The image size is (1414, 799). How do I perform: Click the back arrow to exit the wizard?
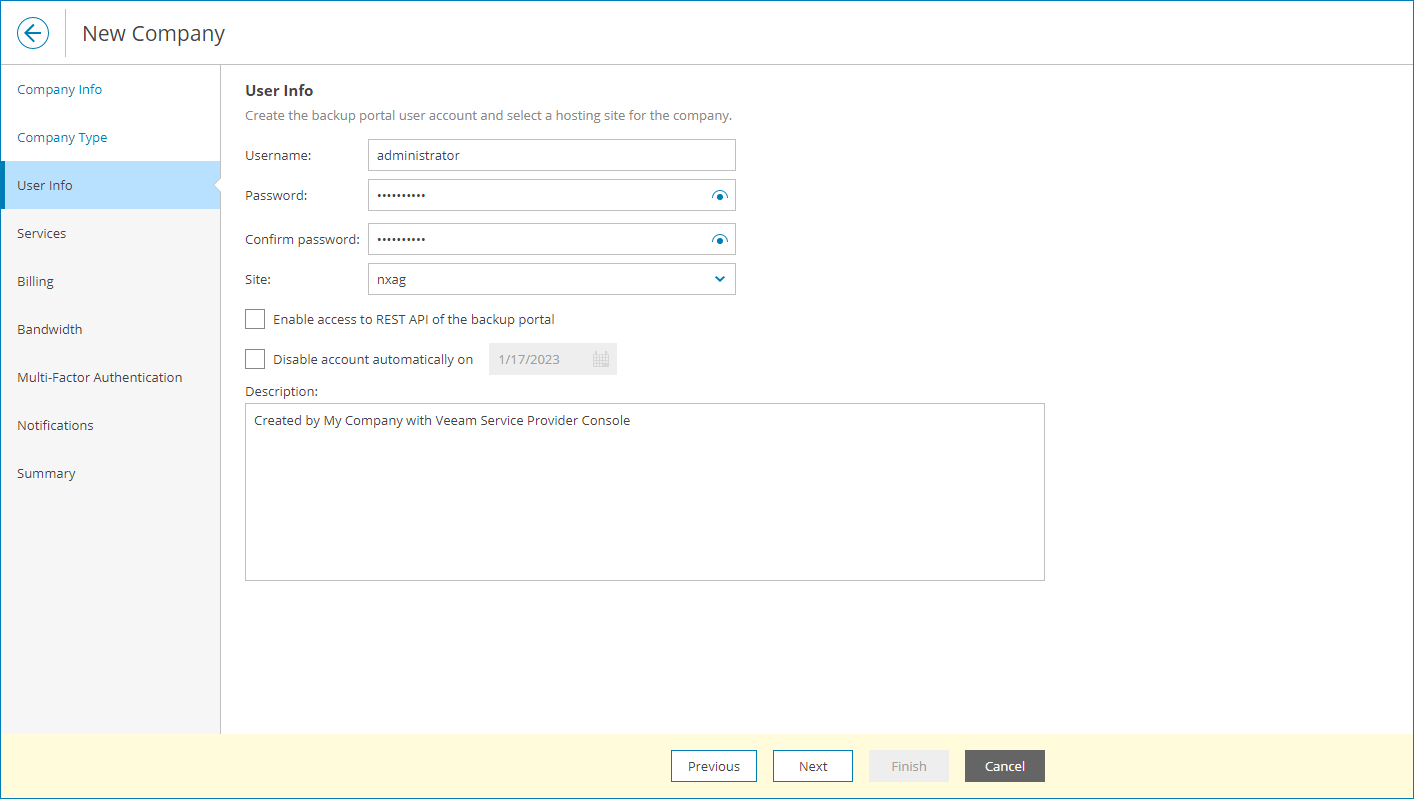click(x=33, y=32)
